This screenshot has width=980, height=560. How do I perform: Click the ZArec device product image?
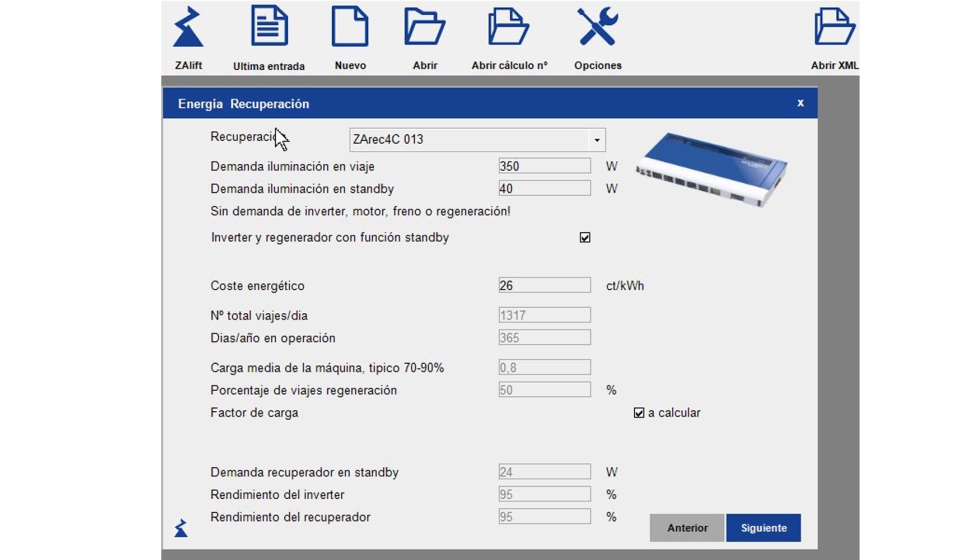(712, 168)
